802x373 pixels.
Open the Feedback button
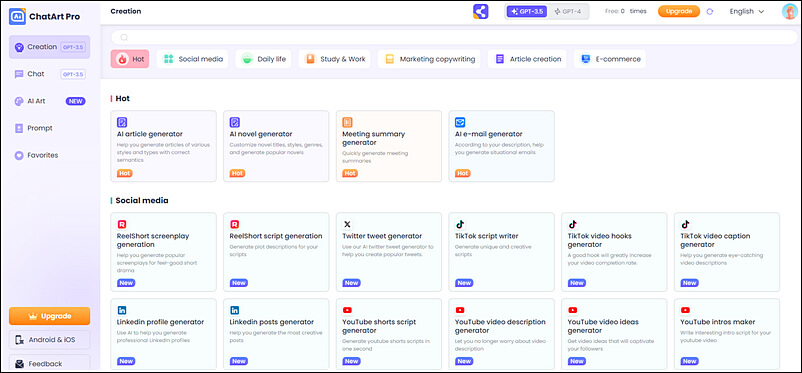(x=50, y=364)
